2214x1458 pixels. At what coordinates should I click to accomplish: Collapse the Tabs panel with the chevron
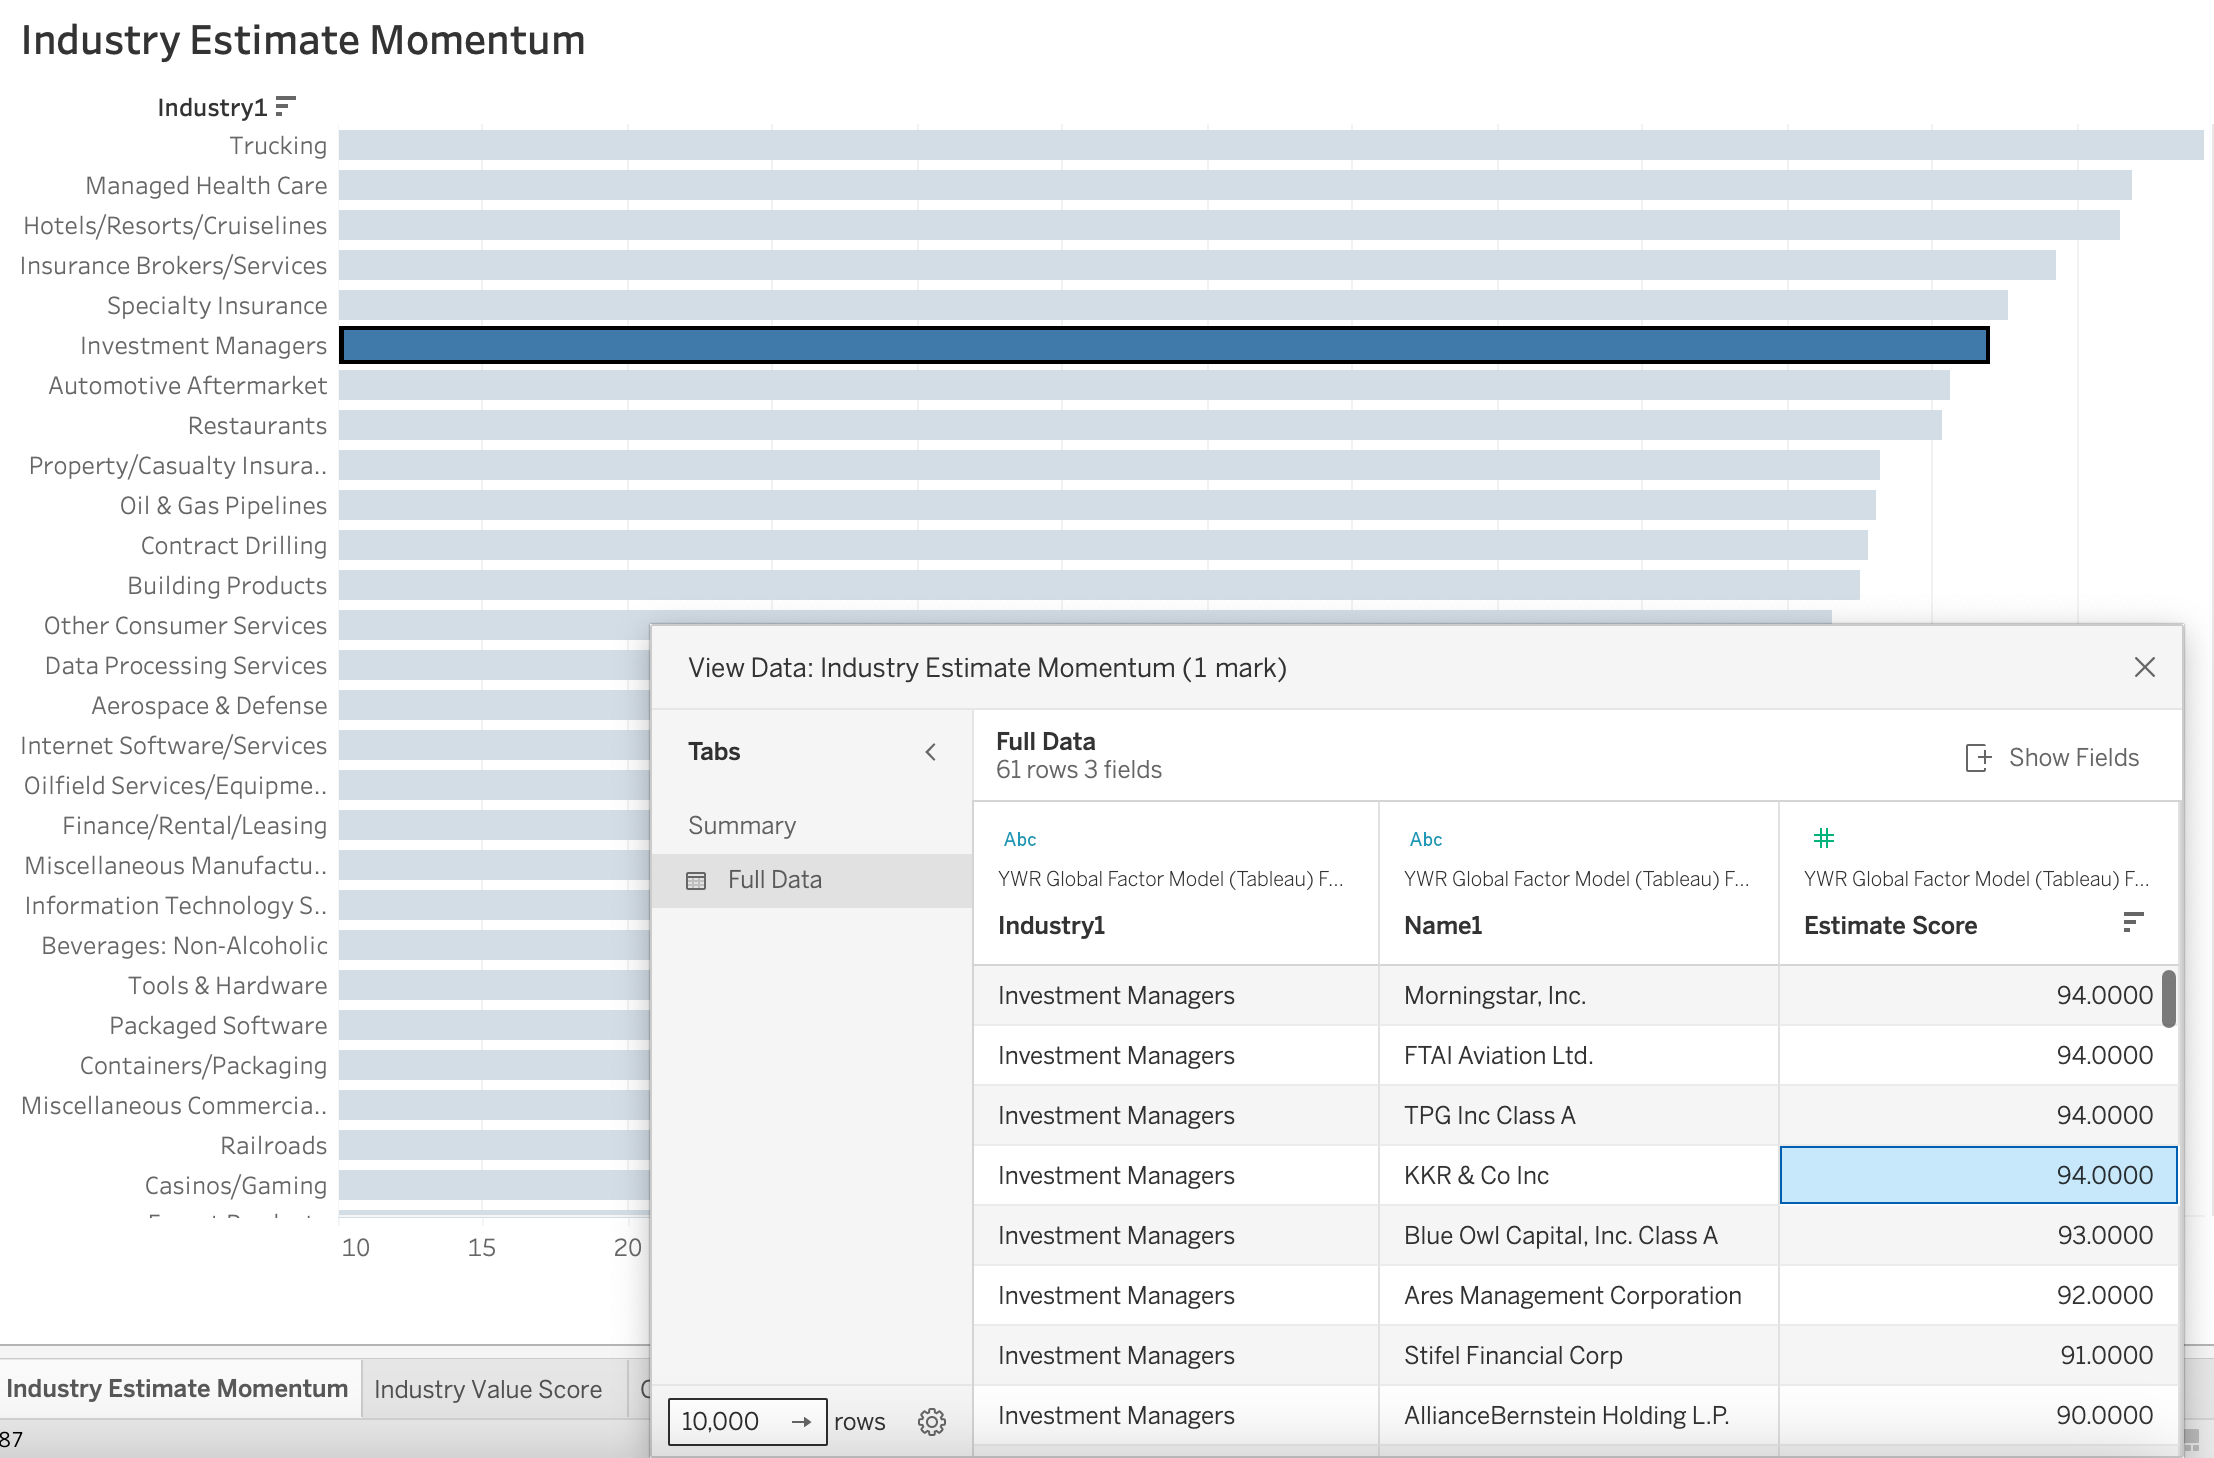(930, 752)
